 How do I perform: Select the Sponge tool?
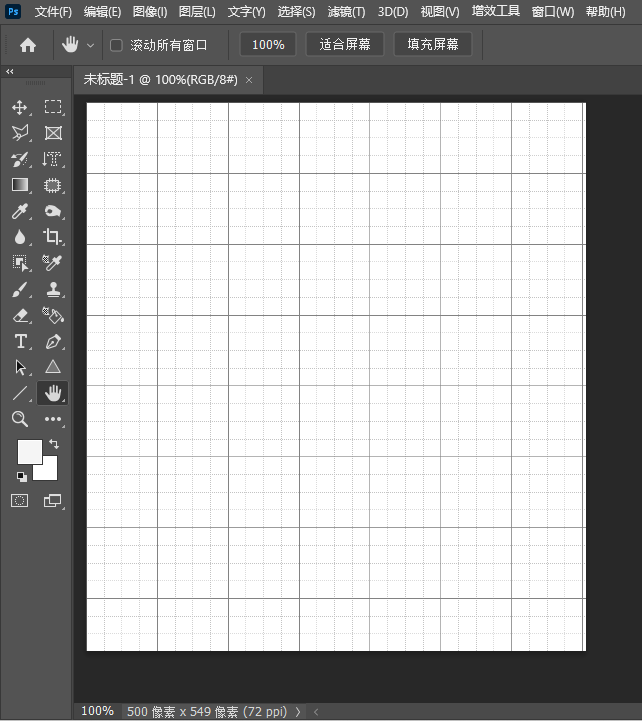point(53,212)
